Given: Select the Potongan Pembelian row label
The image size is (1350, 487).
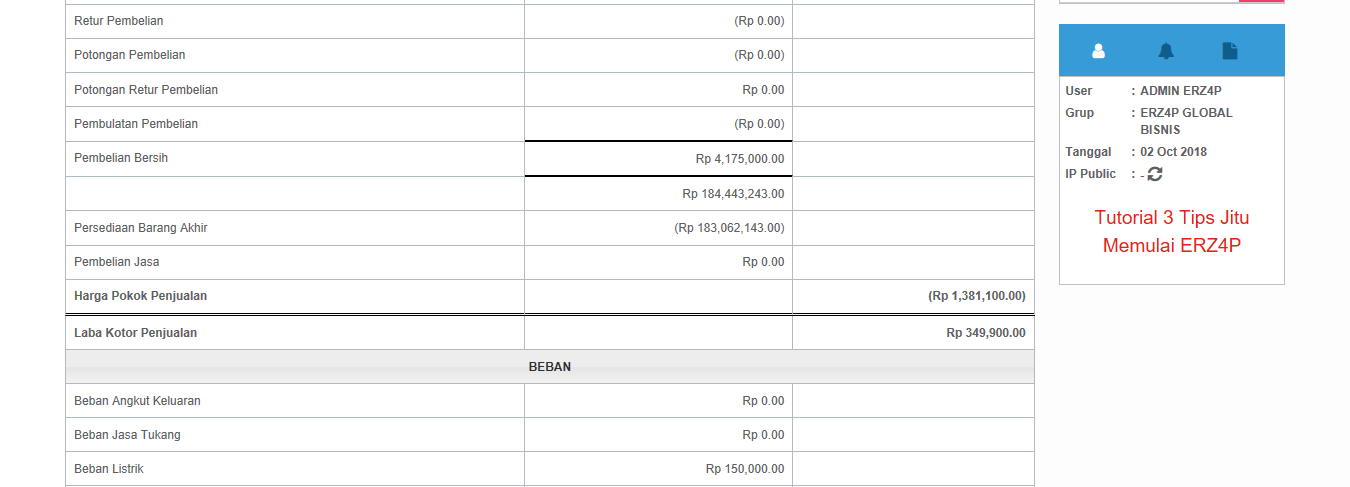Looking at the screenshot, I should click(x=130, y=55).
